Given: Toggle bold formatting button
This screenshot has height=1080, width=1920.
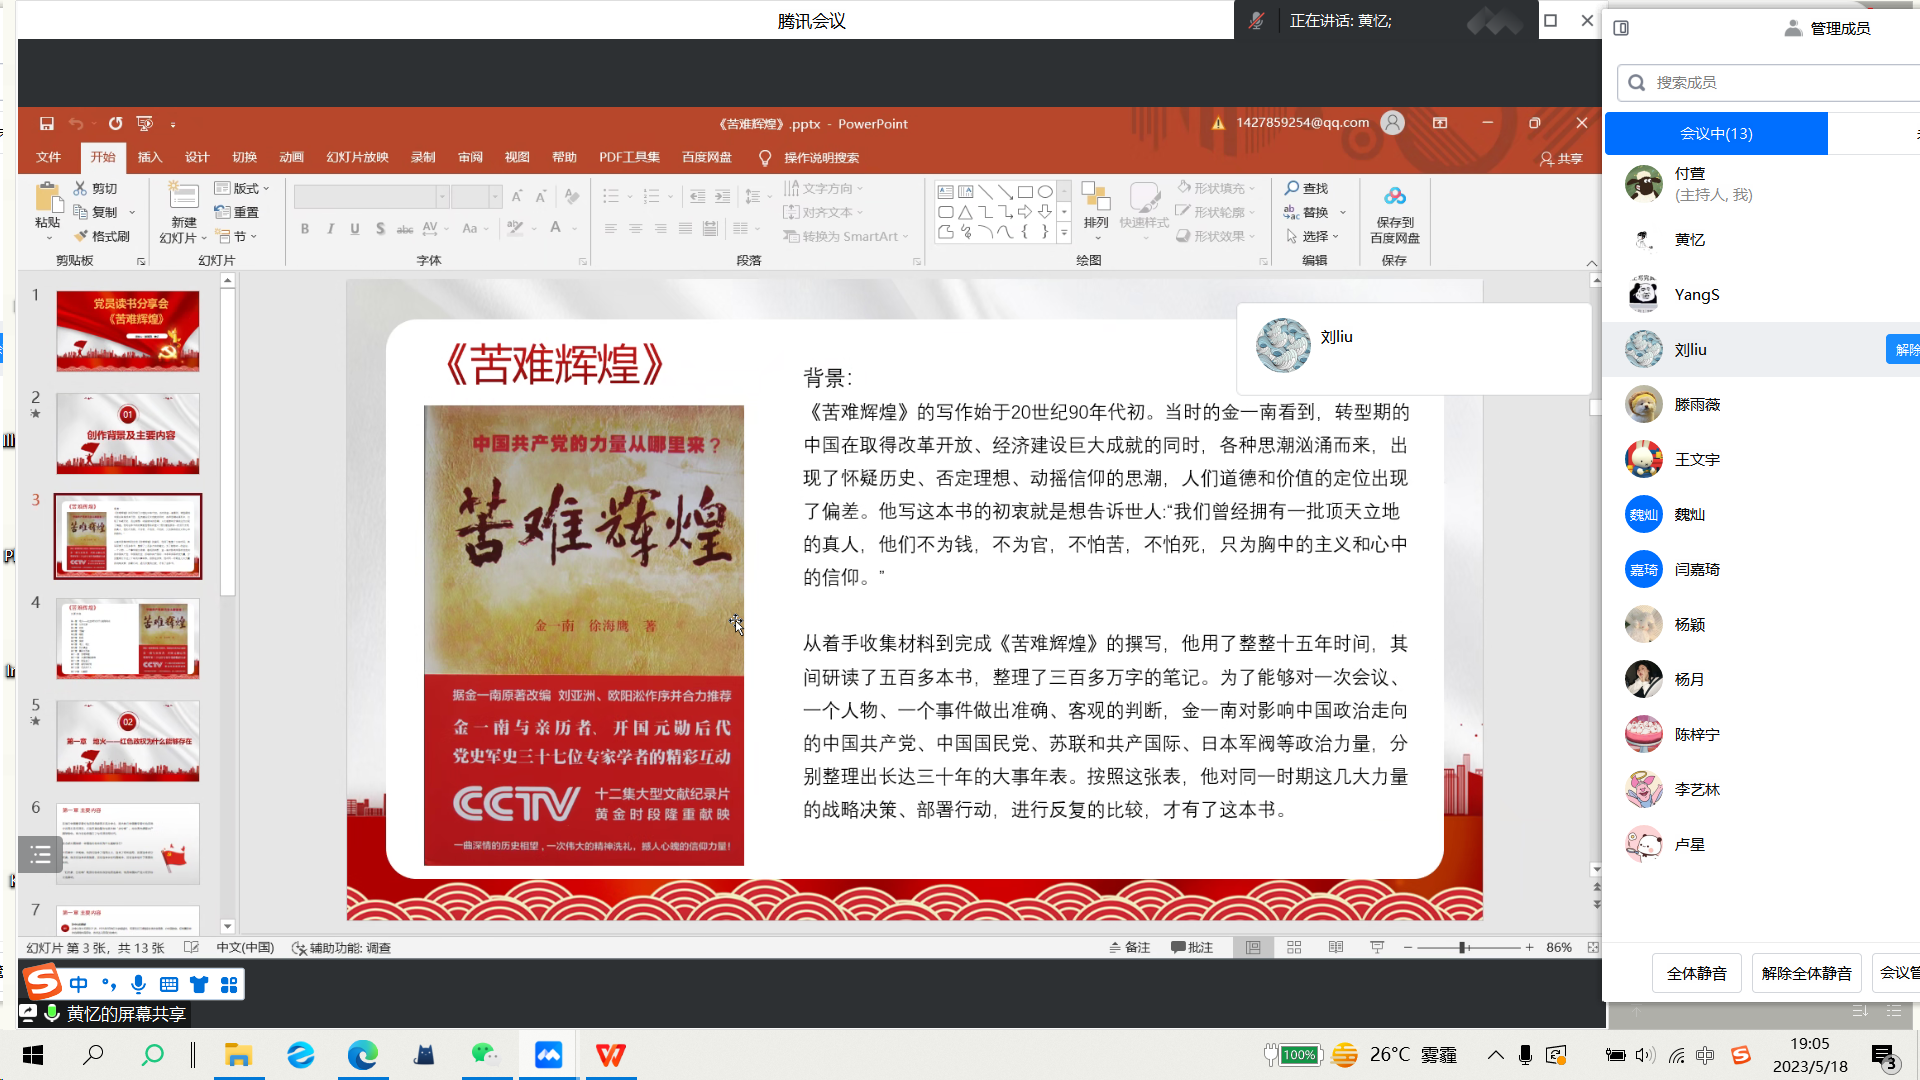Looking at the screenshot, I should (x=305, y=229).
